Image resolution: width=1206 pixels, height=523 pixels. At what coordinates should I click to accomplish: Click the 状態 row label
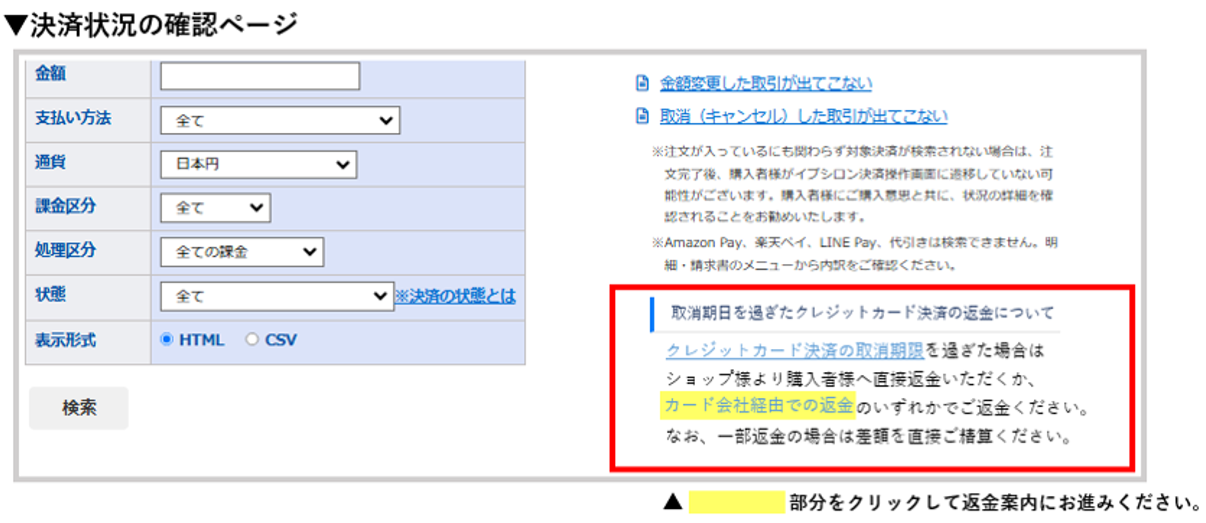pyautogui.click(x=50, y=294)
